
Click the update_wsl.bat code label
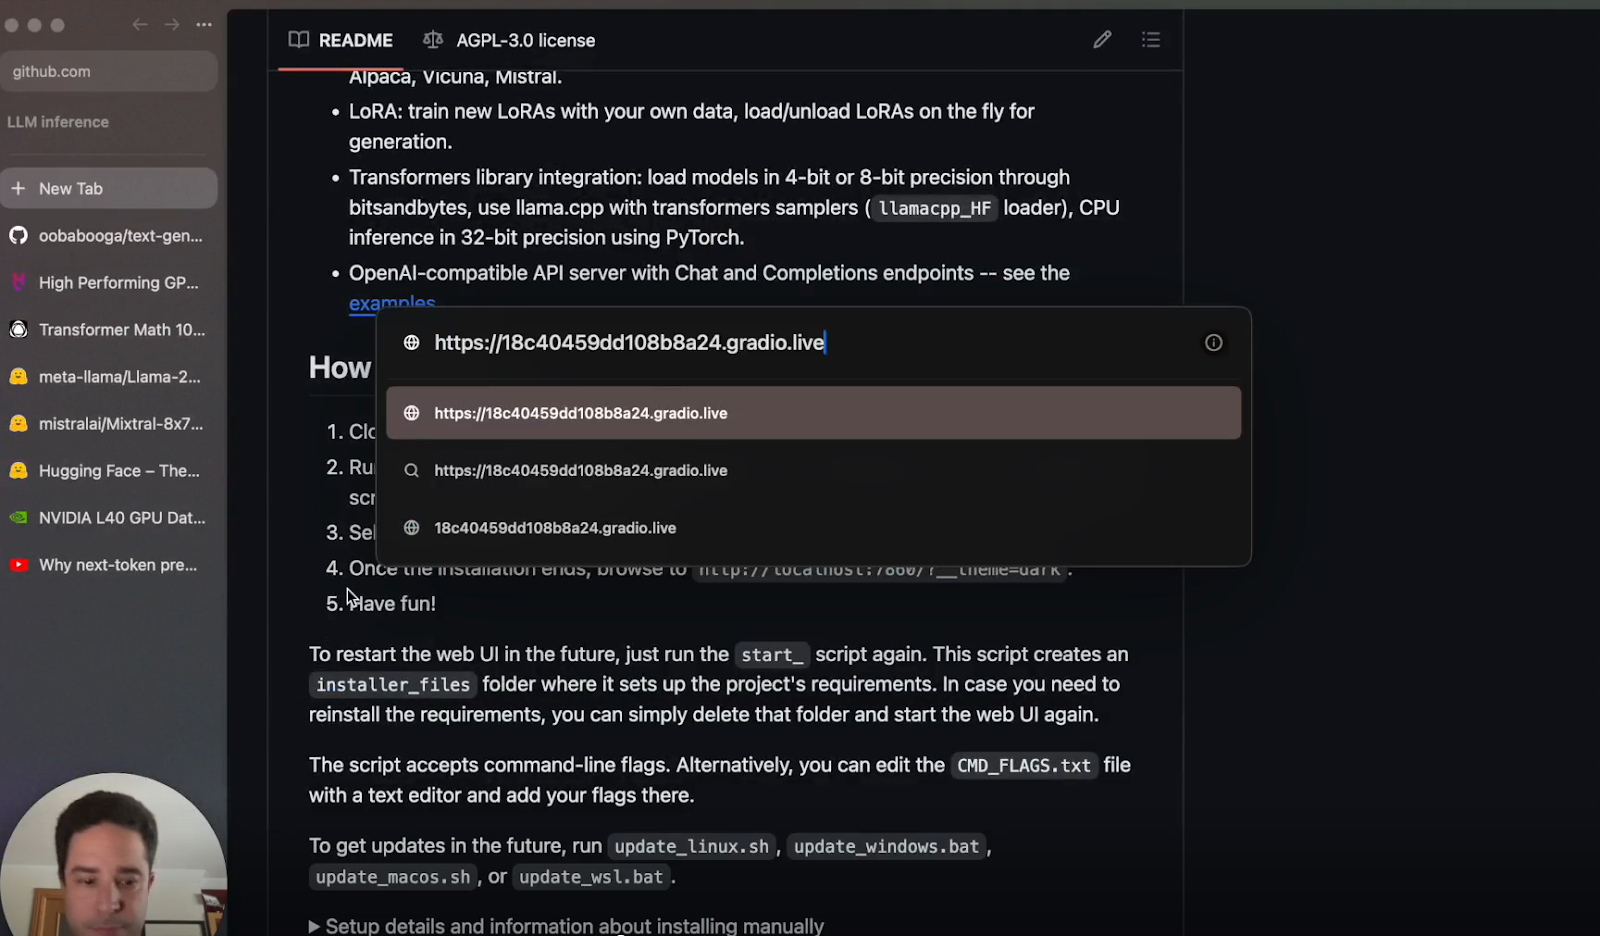point(591,877)
